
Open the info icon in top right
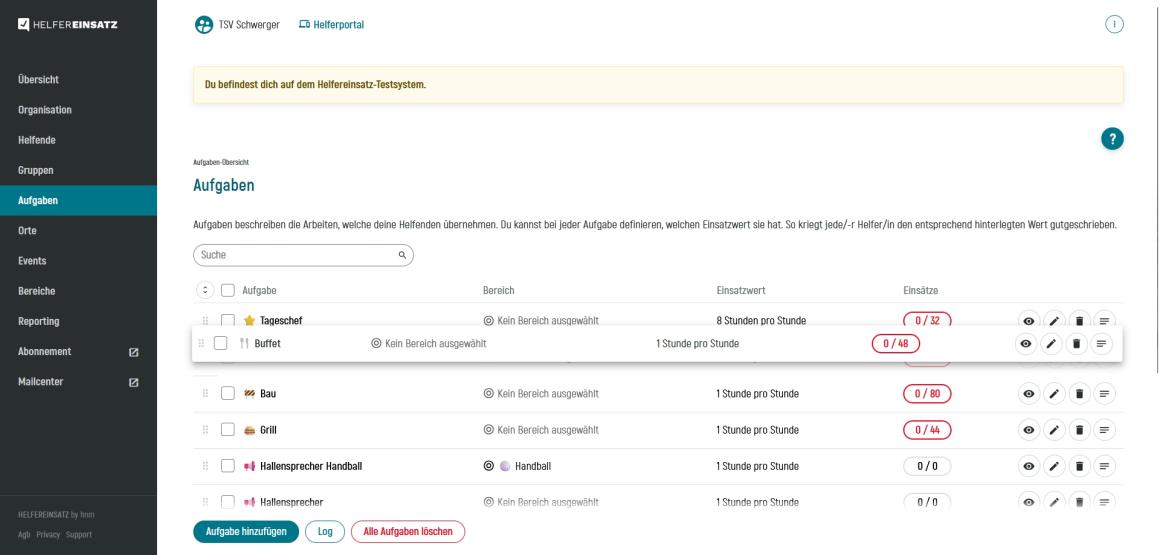coord(1113,24)
